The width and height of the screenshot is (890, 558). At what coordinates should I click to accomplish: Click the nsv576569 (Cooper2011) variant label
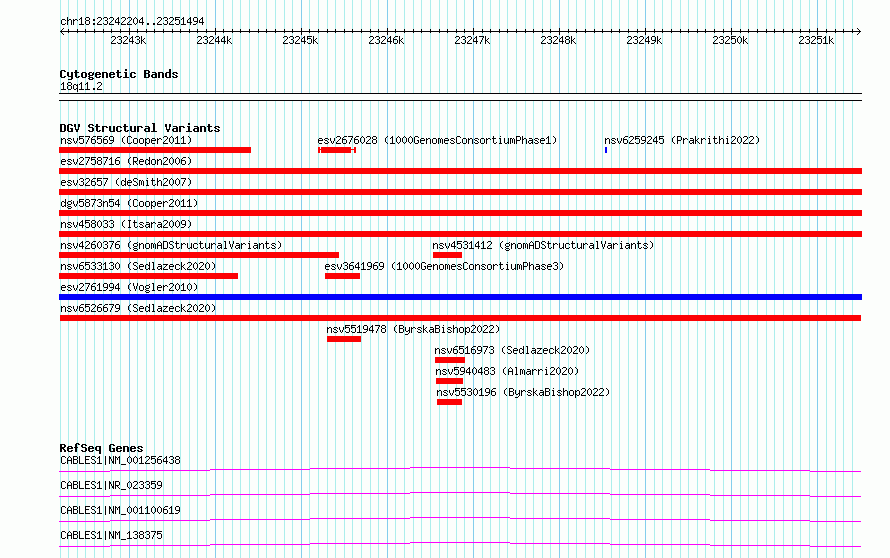tap(126, 140)
